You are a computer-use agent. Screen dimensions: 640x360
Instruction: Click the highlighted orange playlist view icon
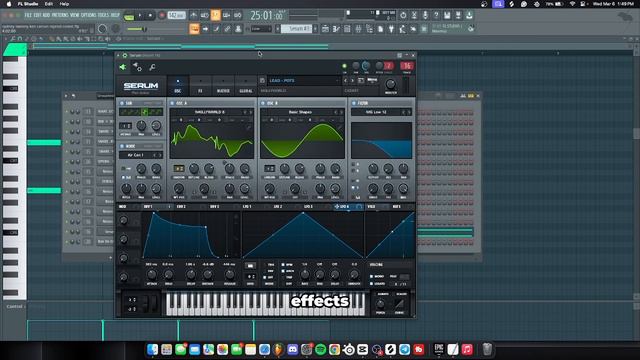coord(194,29)
